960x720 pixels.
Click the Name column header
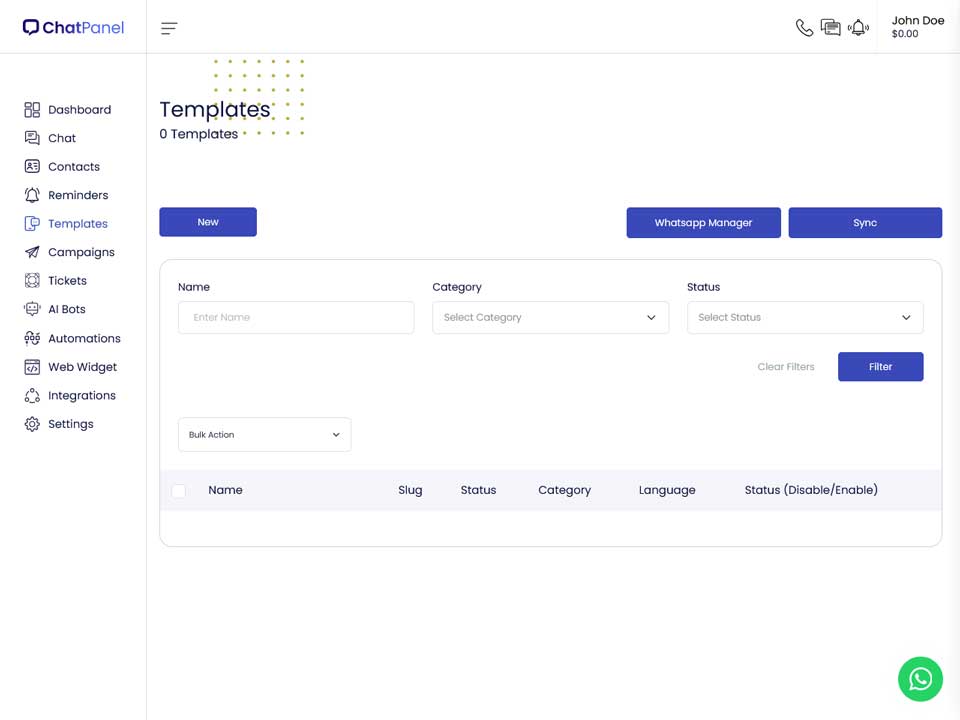click(x=225, y=490)
